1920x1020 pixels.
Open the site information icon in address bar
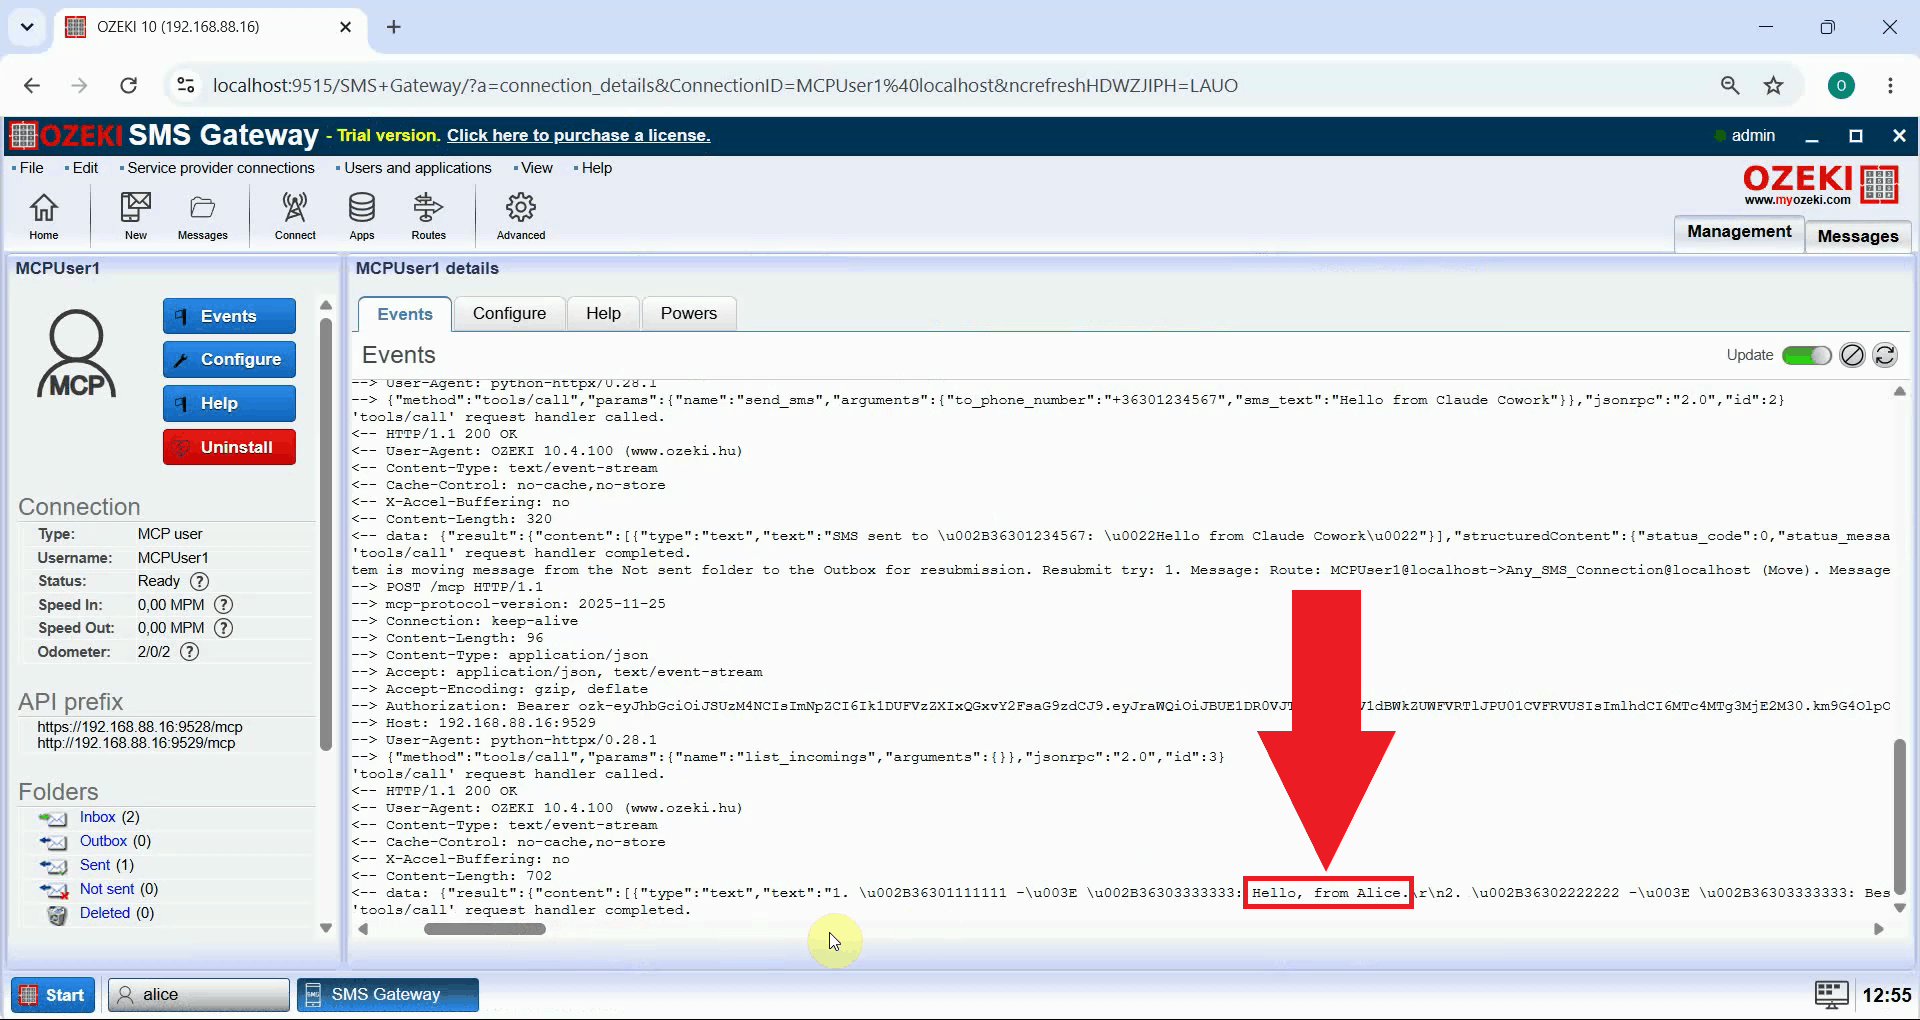coord(186,85)
